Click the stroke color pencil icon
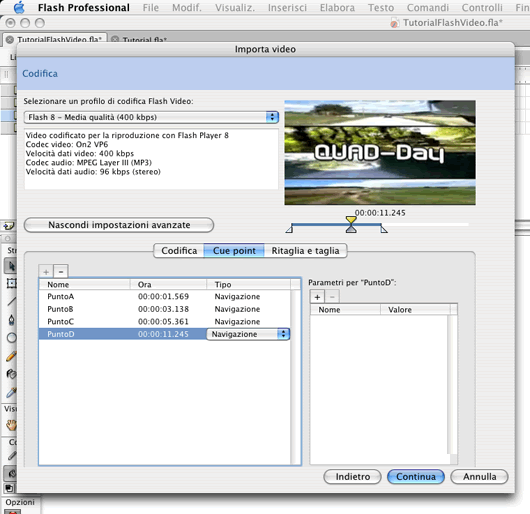 [x=12, y=456]
